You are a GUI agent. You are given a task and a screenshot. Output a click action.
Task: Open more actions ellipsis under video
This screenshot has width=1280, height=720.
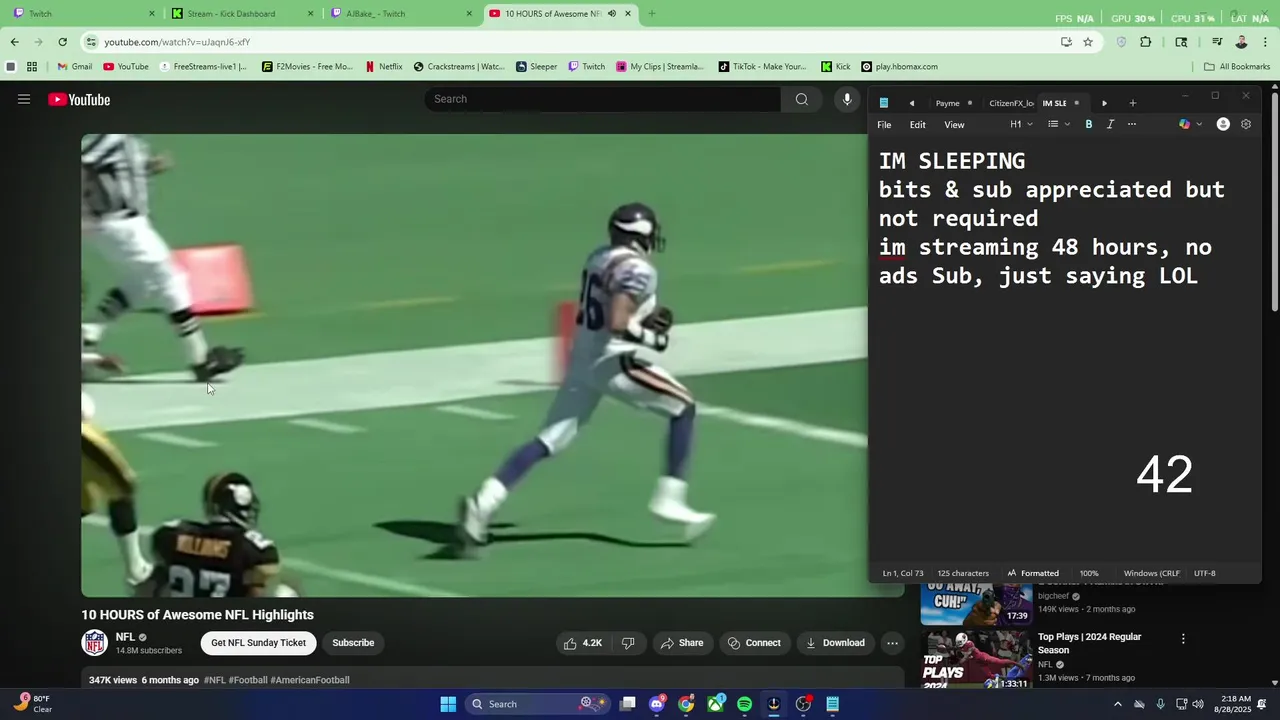coord(893,643)
